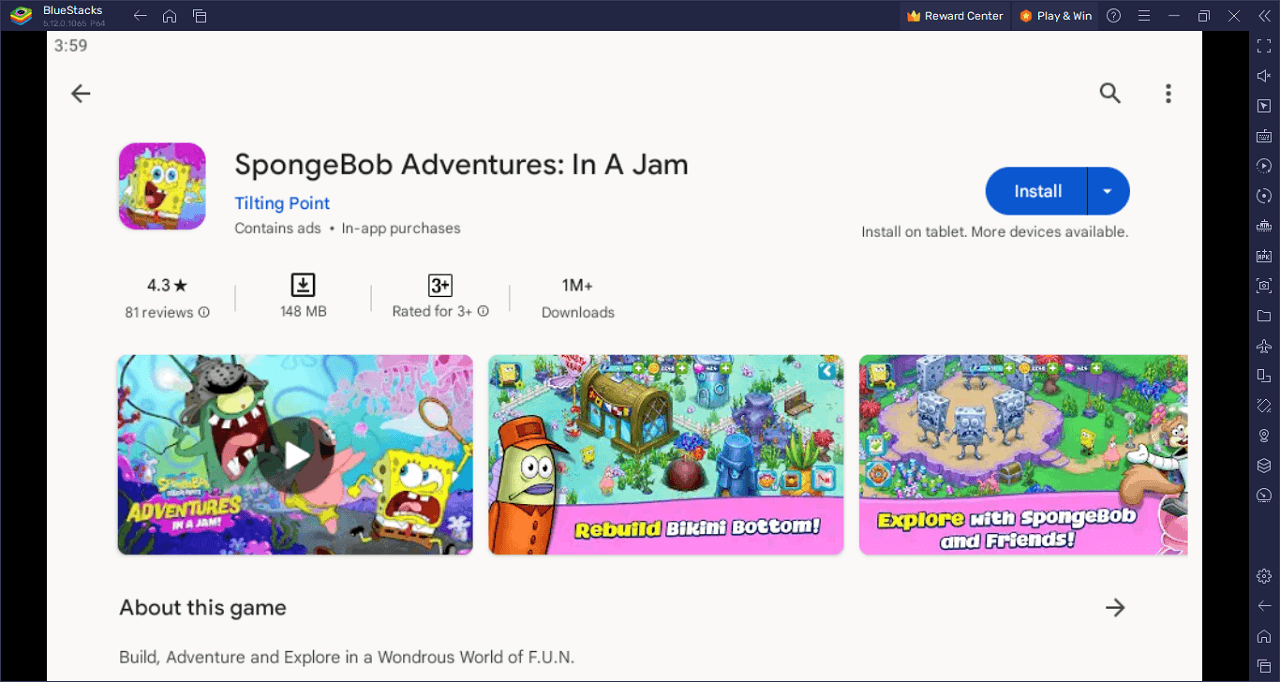
Task: Open Play & Win
Action: click(x=1055, y=16)
